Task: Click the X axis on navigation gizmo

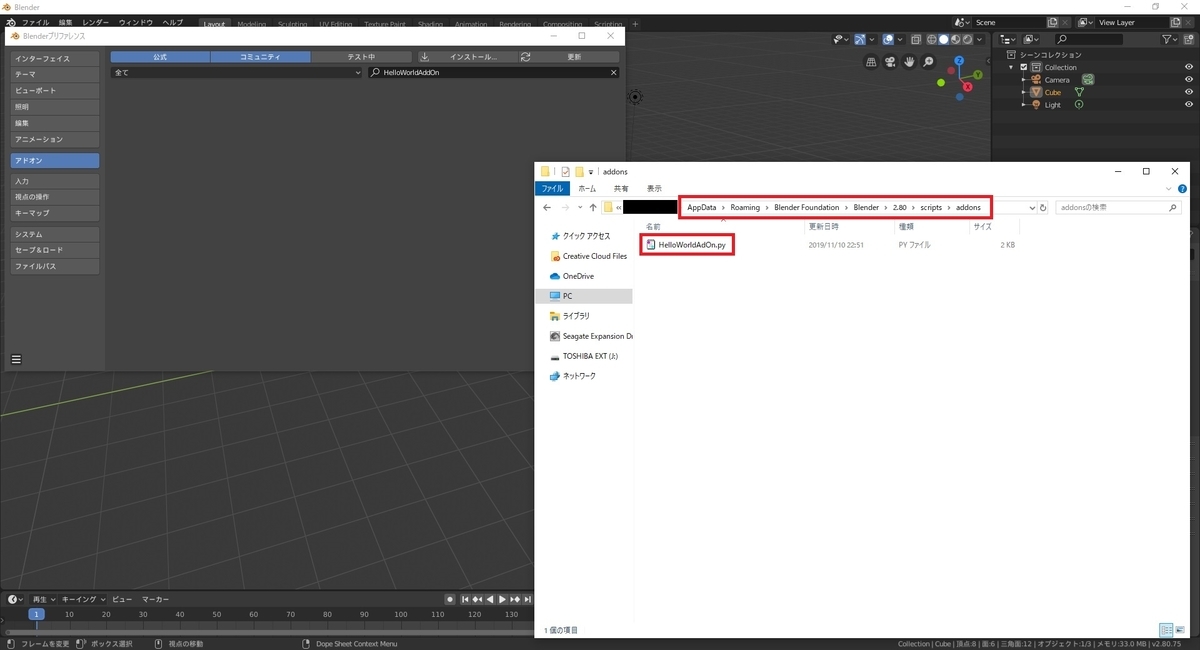Action: [x=968, y=87]
